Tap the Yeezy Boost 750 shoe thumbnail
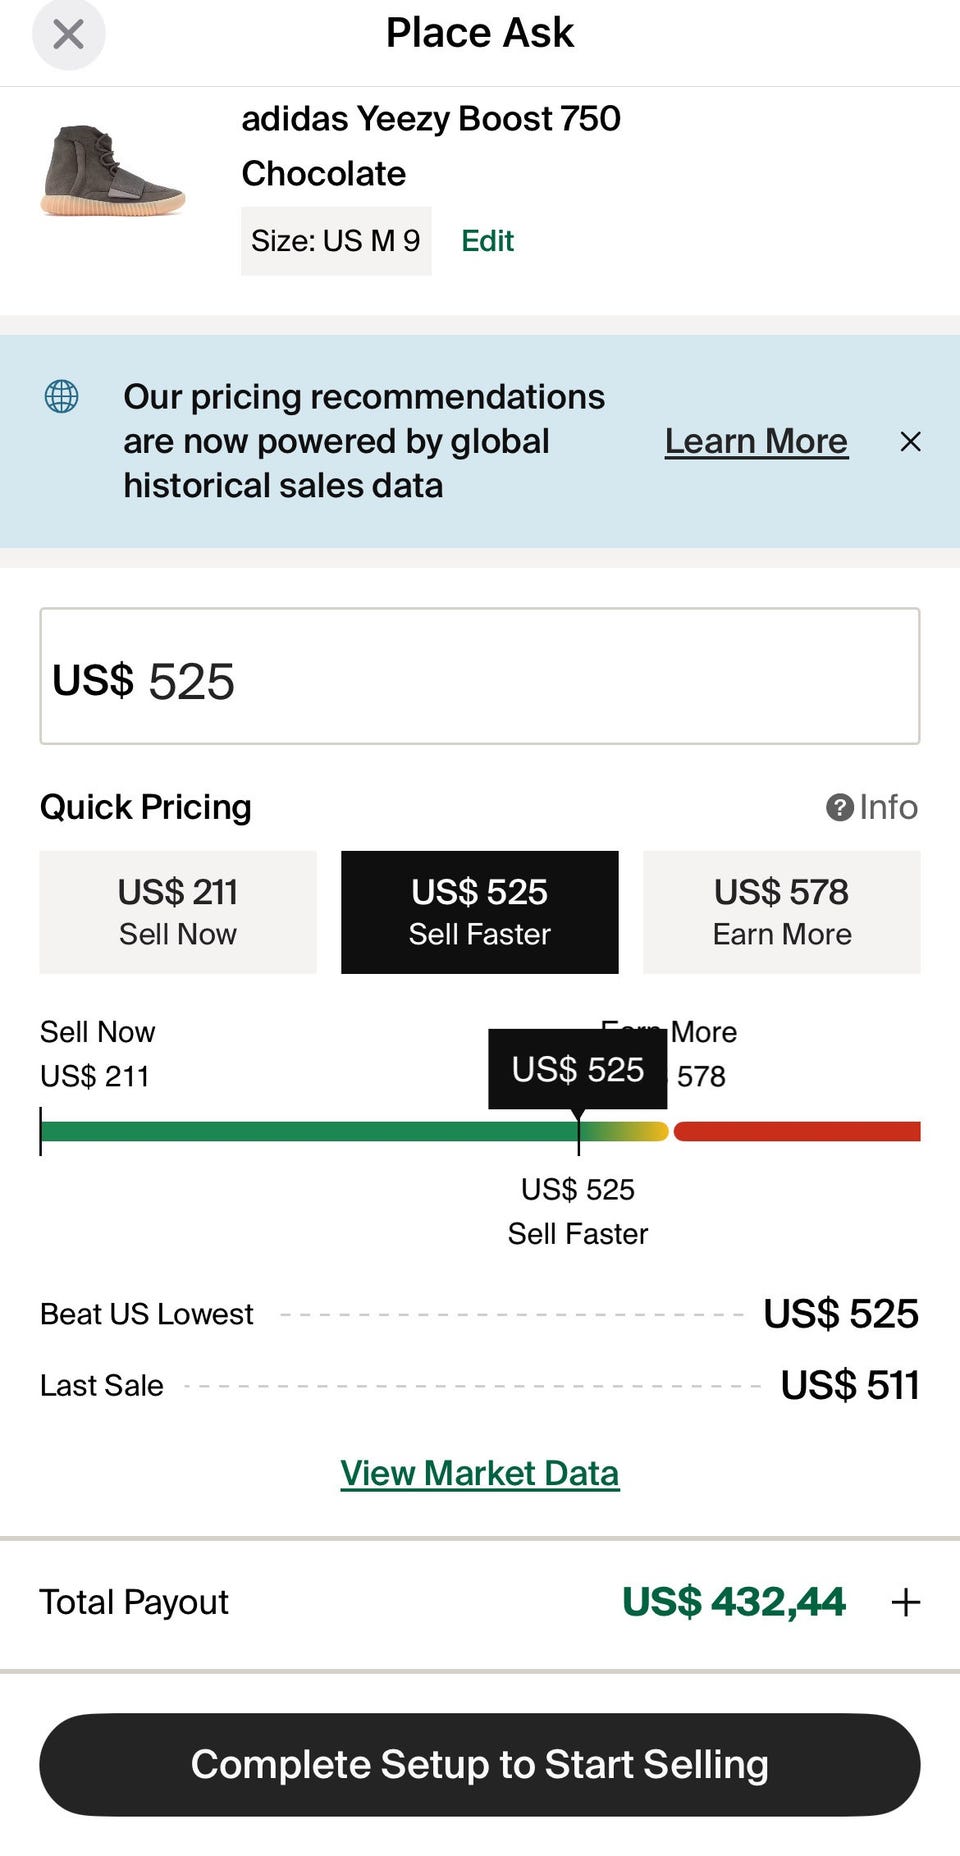The width and height of the screenshot is (960, 1856). click(113, 171)
